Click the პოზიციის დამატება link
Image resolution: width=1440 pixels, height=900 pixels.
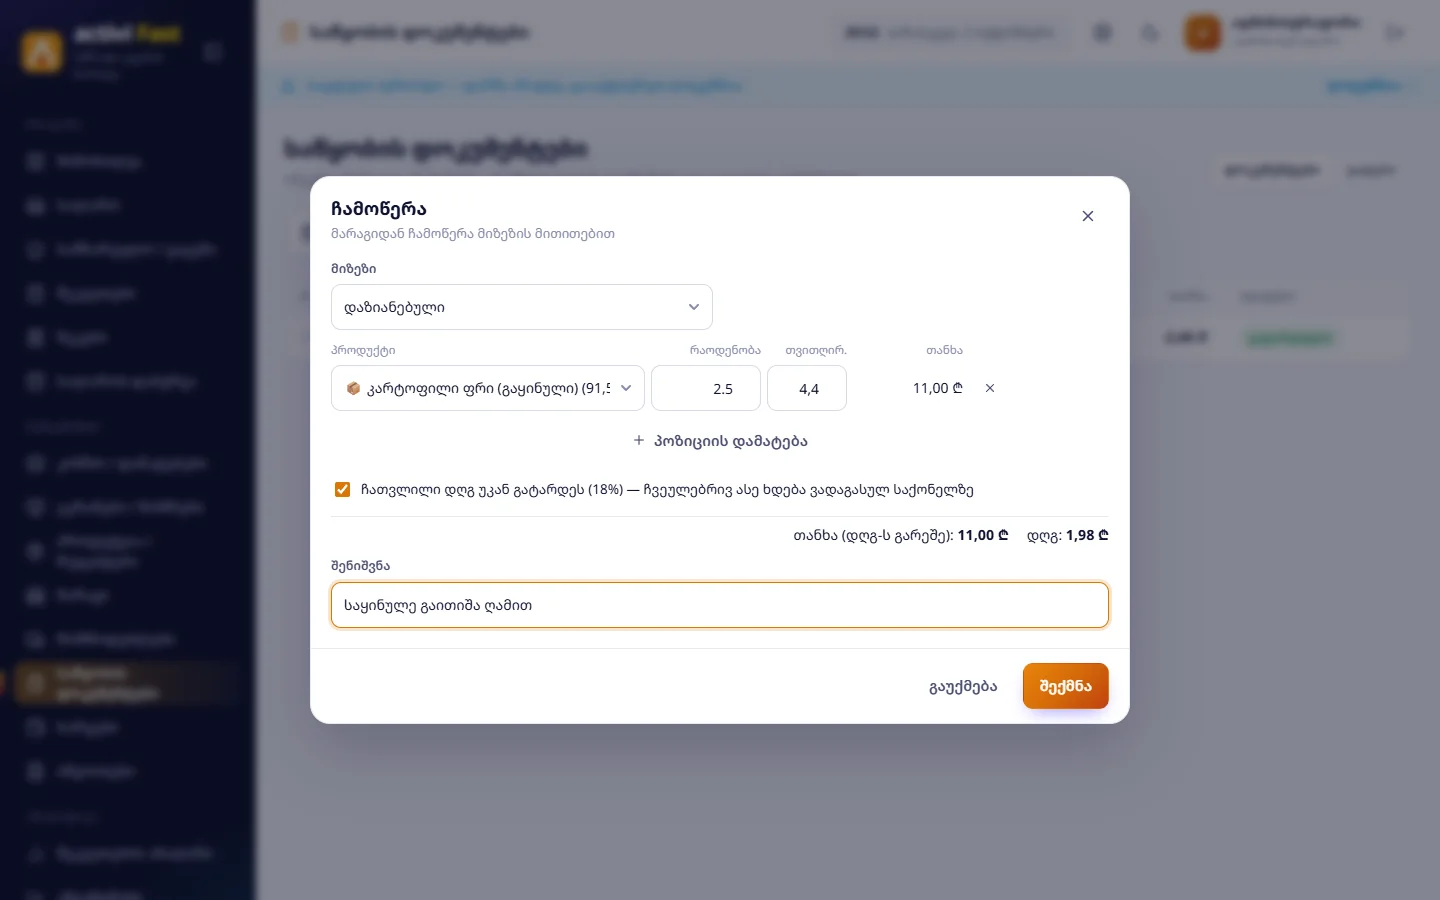tap(720, 441)
